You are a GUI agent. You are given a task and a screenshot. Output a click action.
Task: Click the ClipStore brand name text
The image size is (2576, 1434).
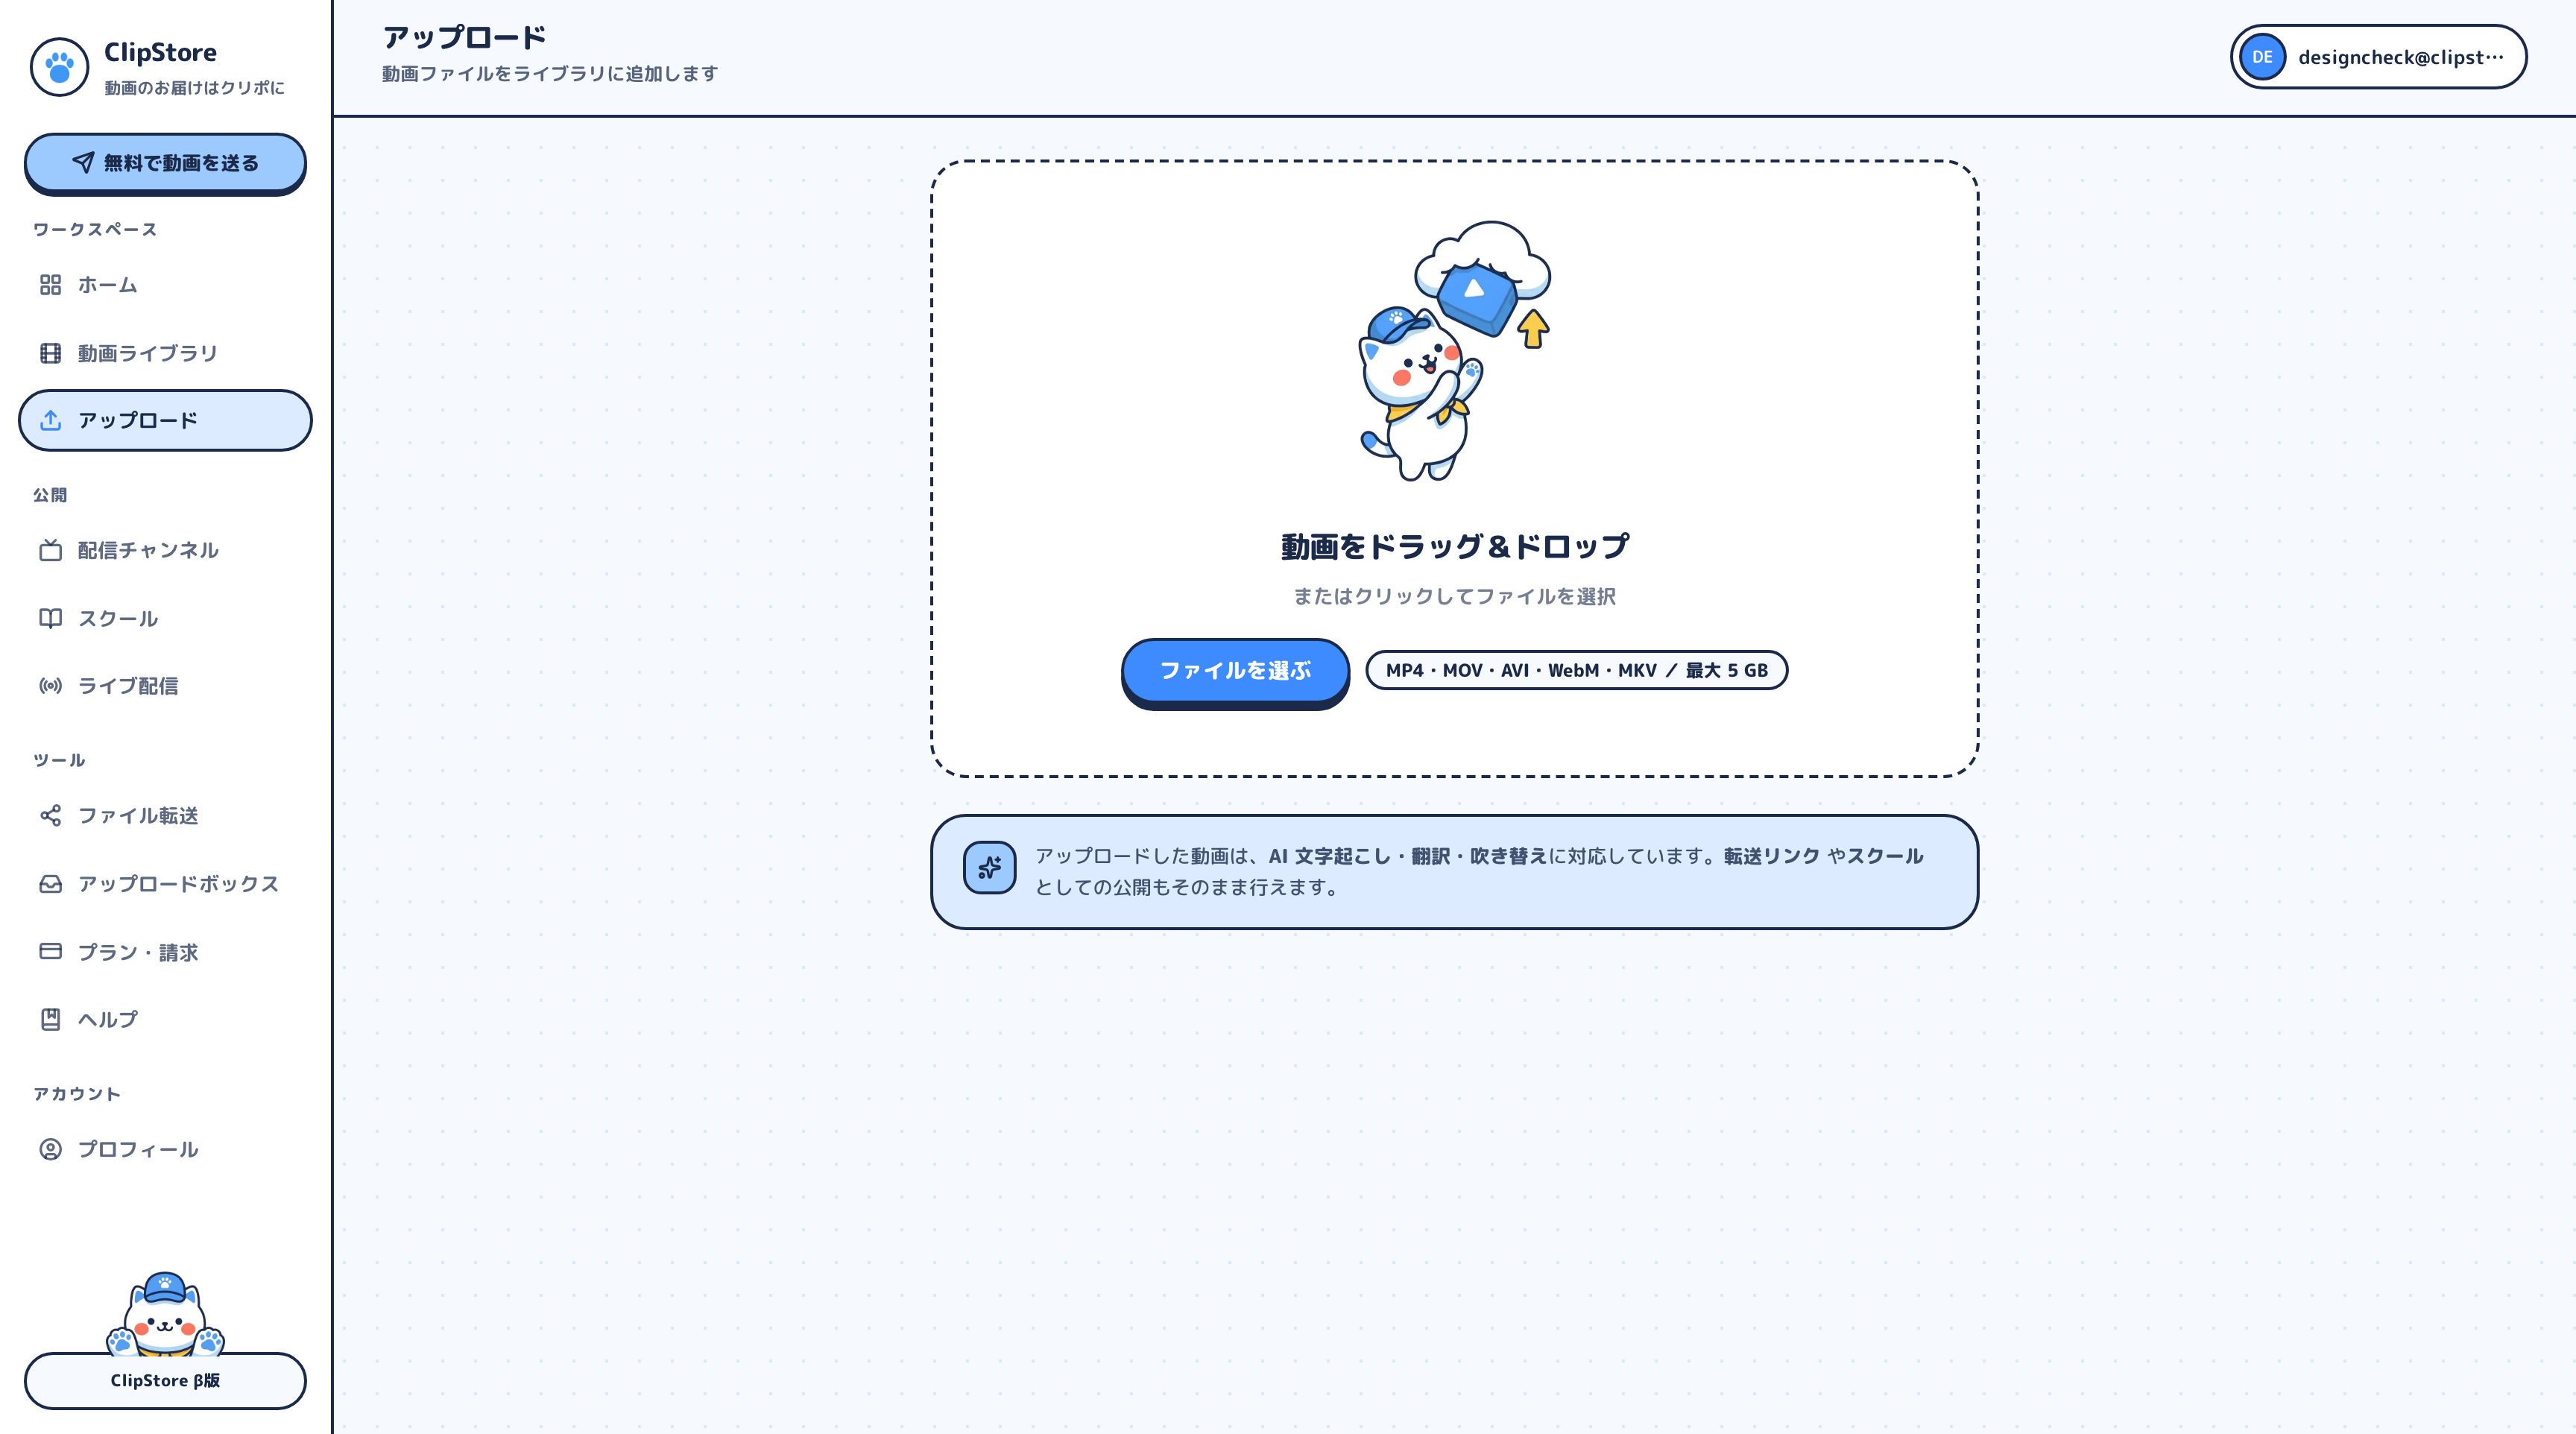point(160,52)
